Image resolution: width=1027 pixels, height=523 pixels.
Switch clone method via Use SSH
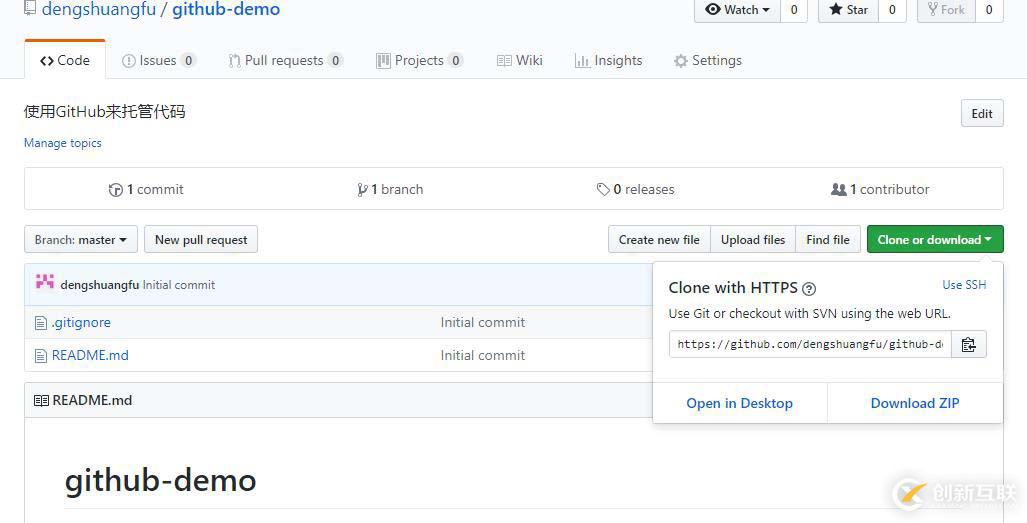(x=964, y=285)
